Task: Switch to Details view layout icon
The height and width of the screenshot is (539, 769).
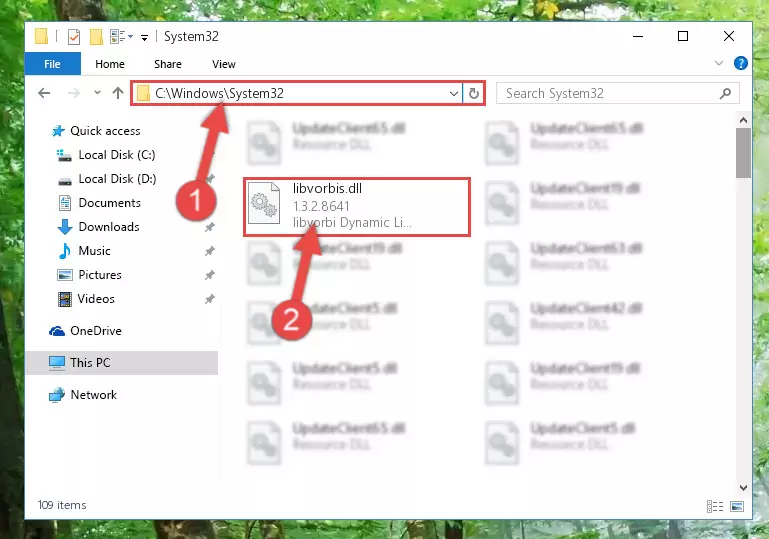Action: (715, 506)
